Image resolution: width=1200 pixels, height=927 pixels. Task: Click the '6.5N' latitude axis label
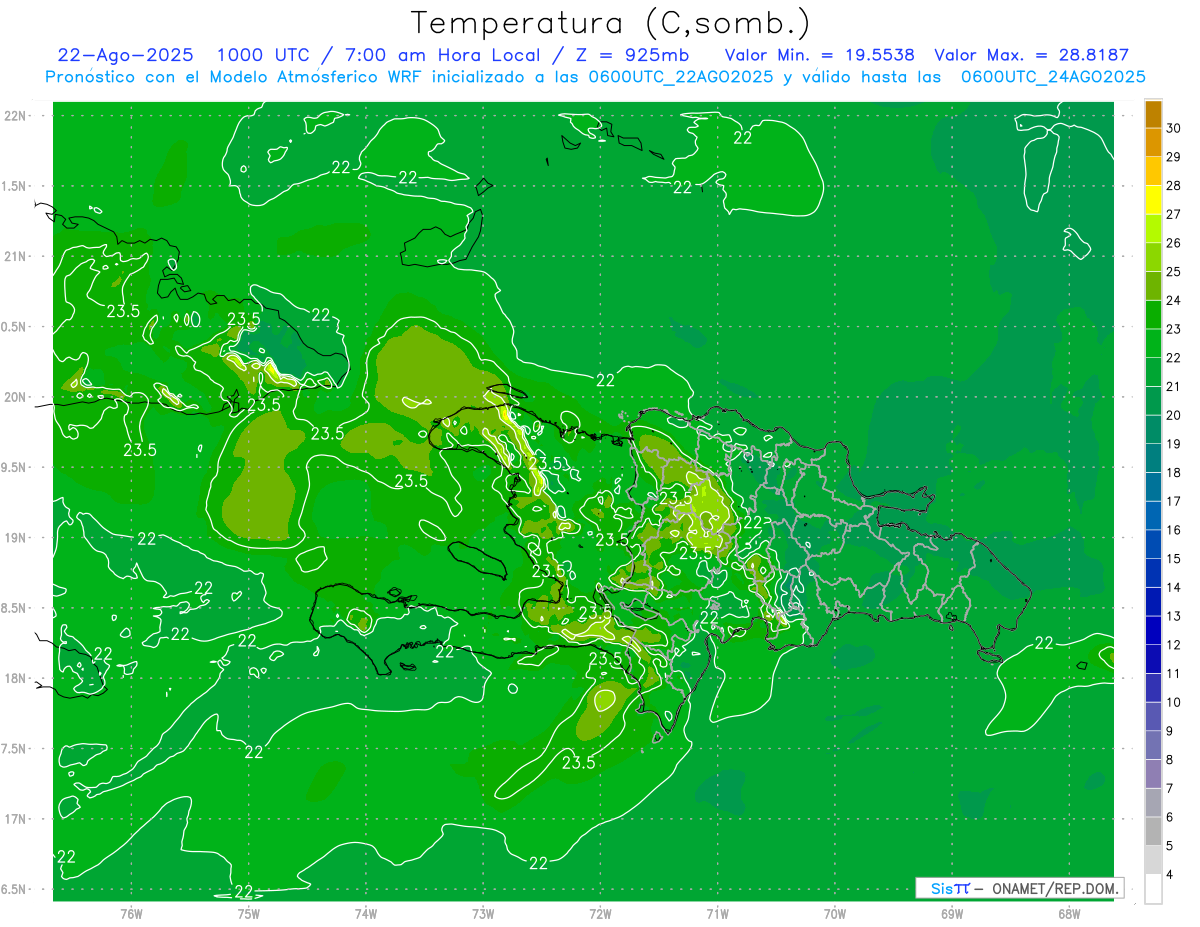click(15, 889)
